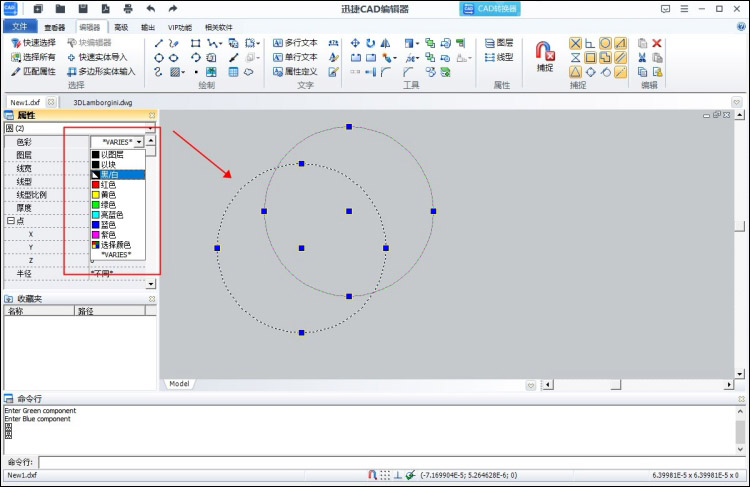Click the Save floppy disk icon
This screenshot has width=750, height=487.
(x=83, y=9)
